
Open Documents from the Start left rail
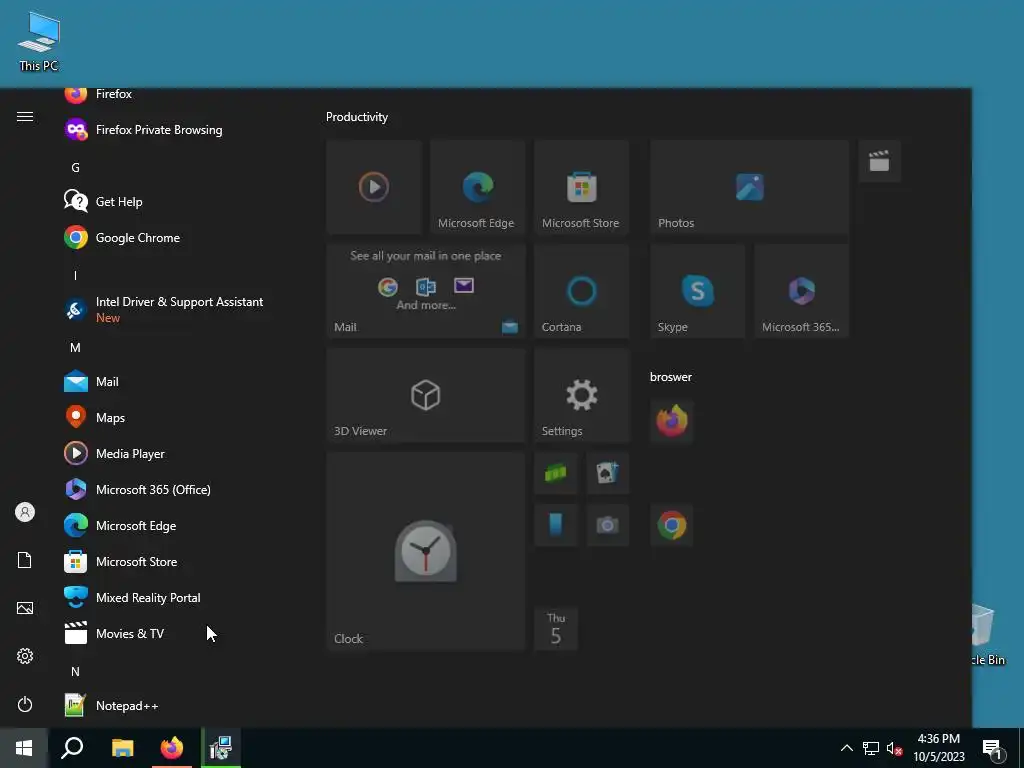pos(25,560)
